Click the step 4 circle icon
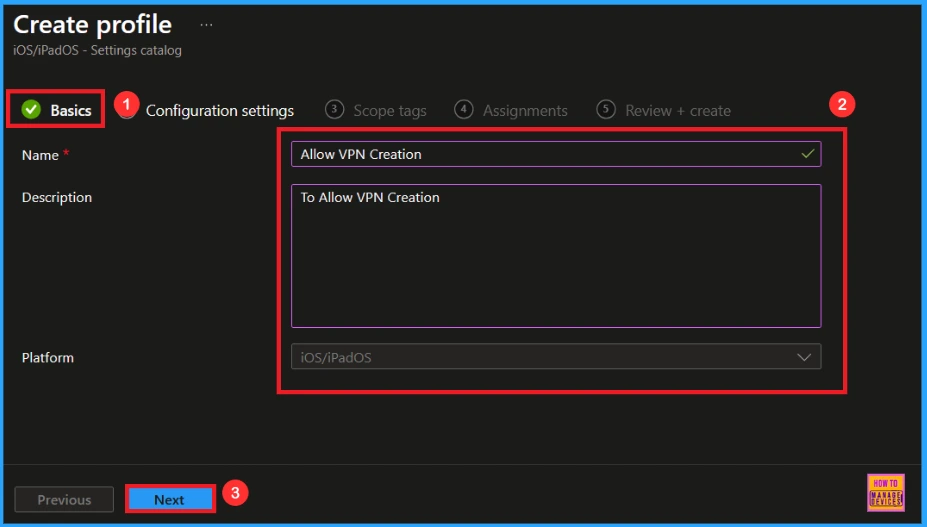 (x=463, y=110)
